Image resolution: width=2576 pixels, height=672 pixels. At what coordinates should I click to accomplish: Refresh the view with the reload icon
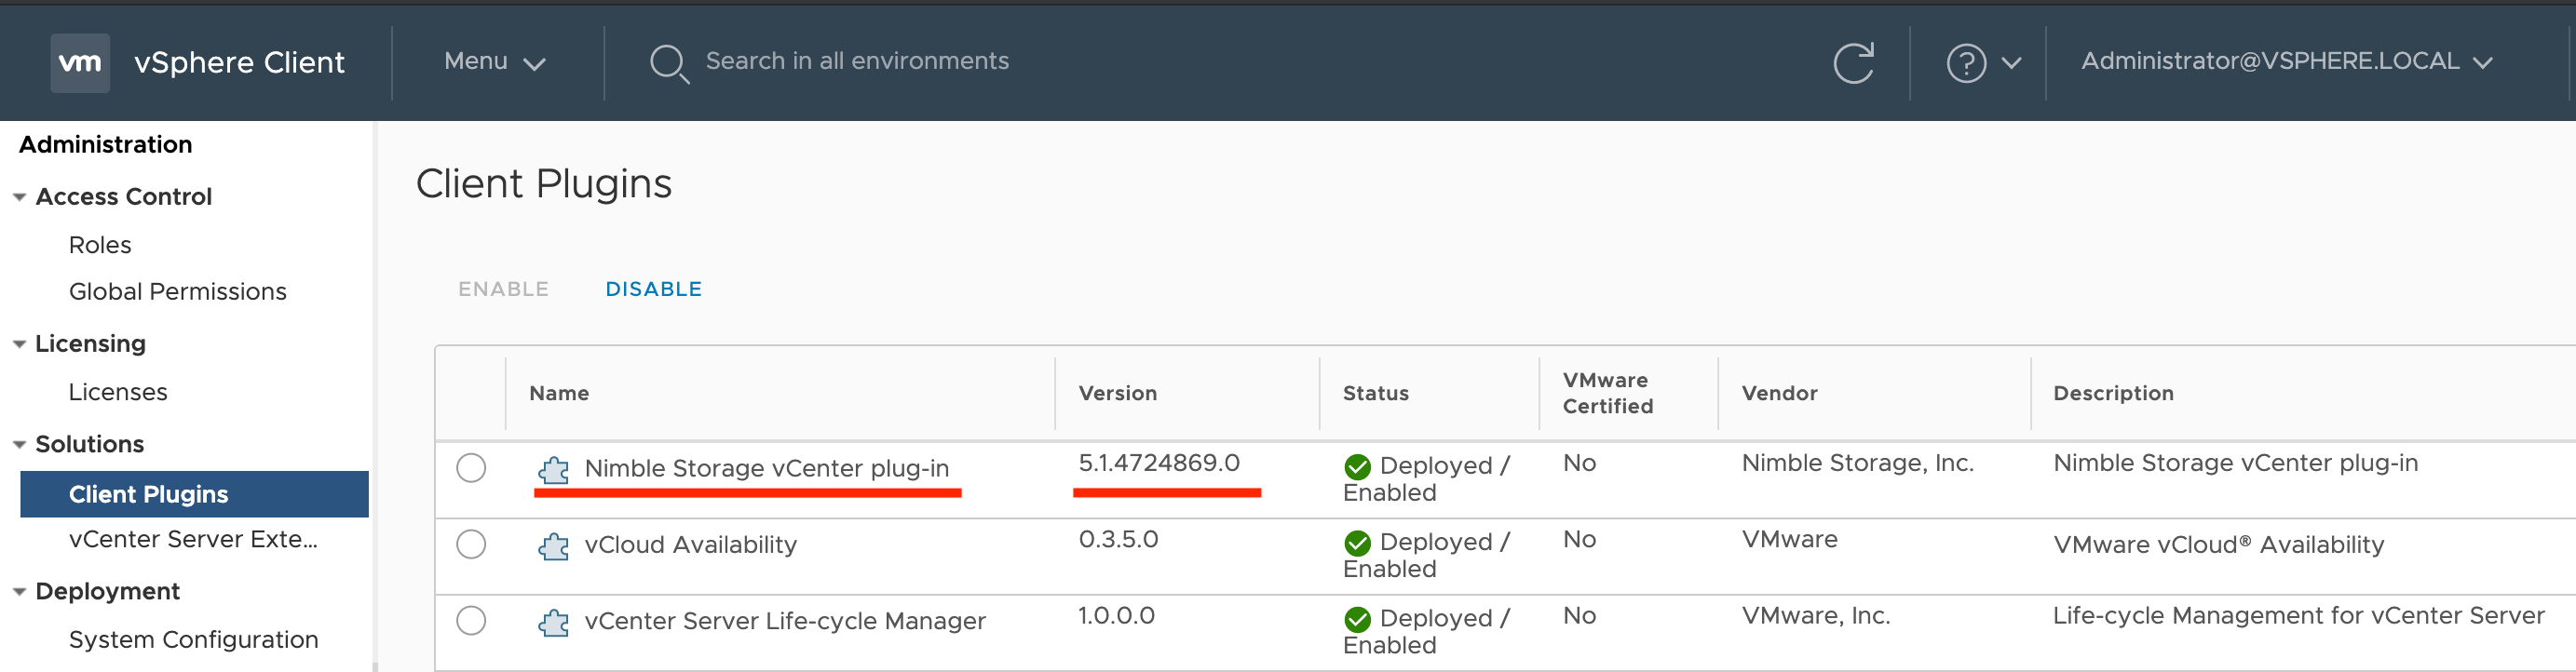tap(1854, 62)
